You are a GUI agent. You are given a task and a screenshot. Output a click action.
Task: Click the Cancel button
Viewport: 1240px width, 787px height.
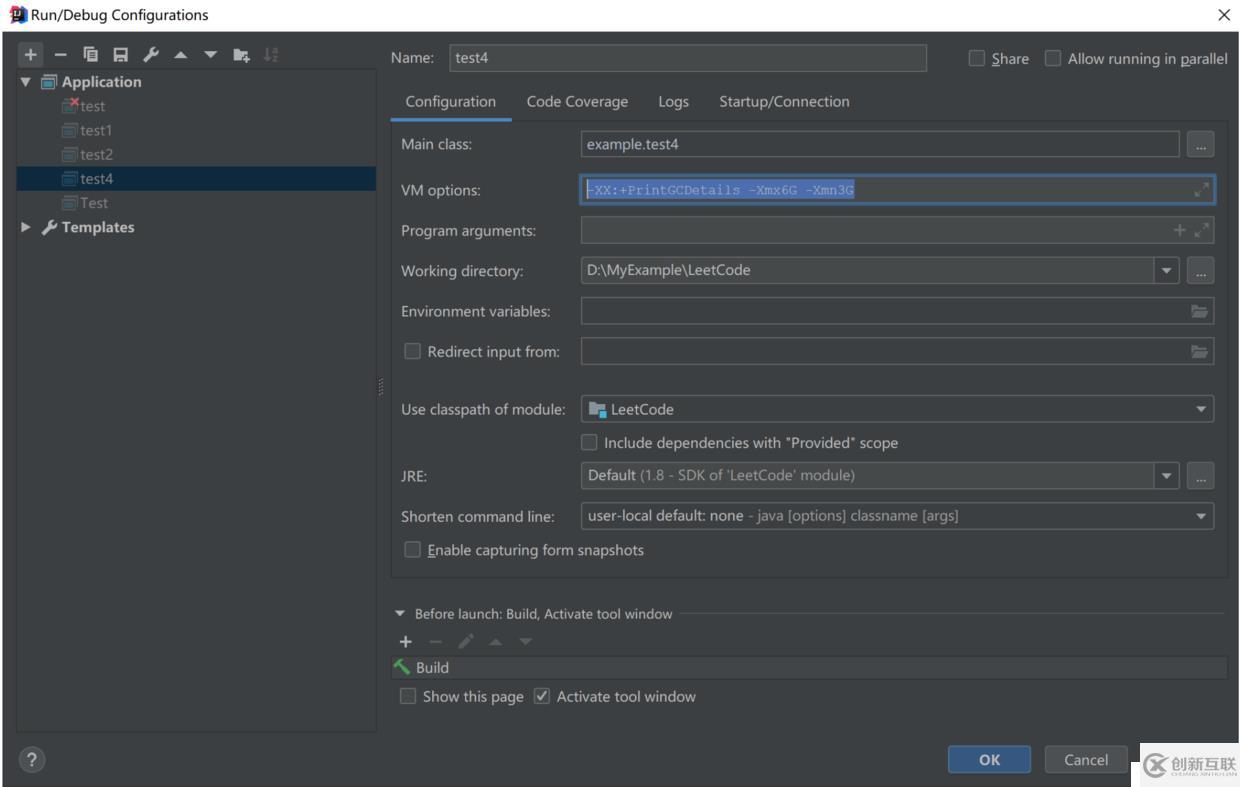(1085, 760)
